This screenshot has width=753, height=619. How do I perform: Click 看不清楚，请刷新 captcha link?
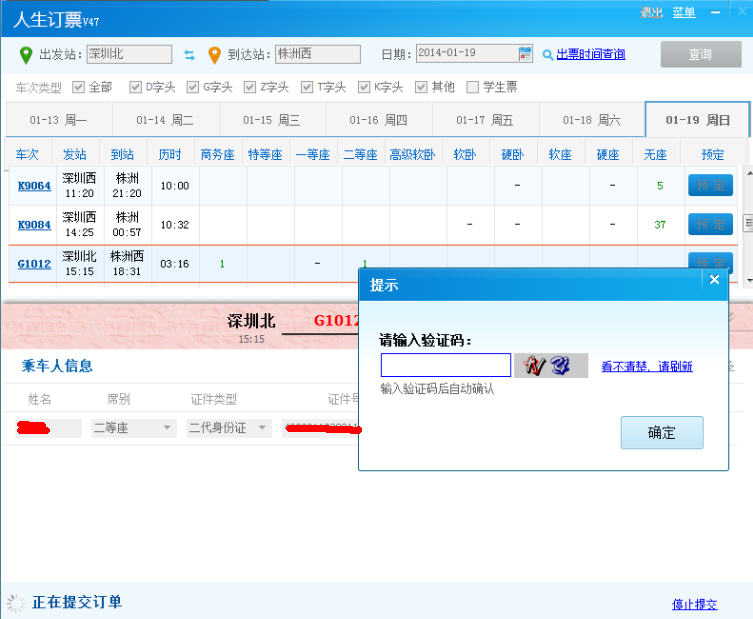click(646, 366)
